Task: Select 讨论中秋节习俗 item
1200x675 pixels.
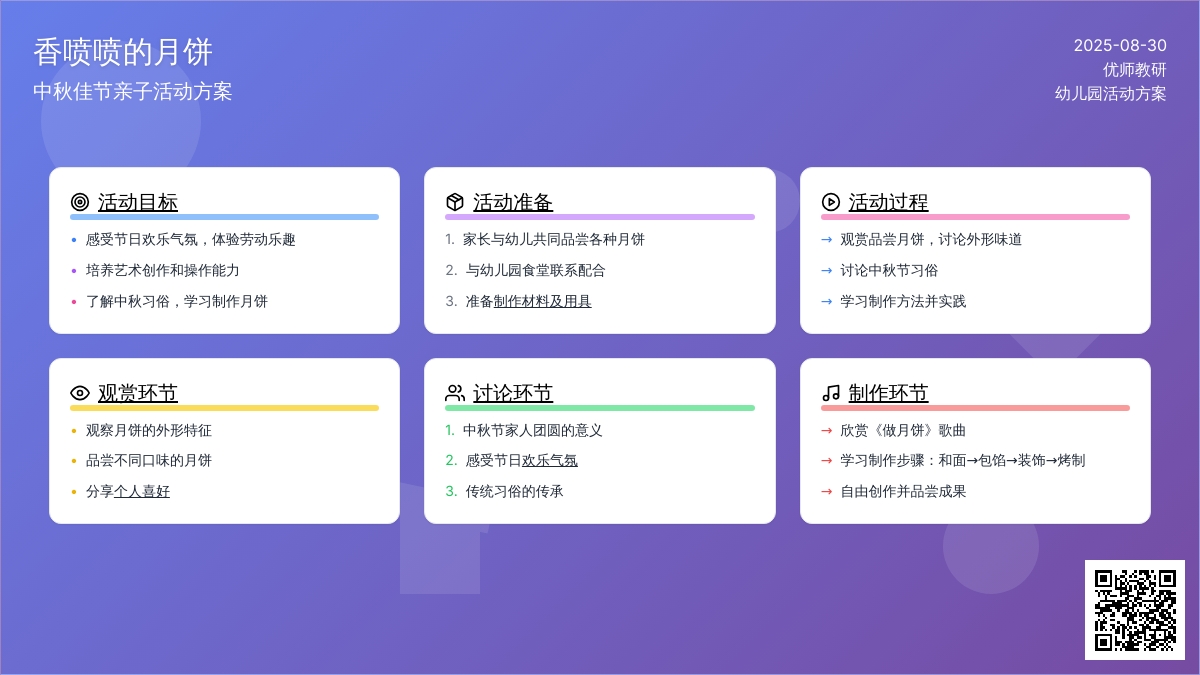Action: 889,271
